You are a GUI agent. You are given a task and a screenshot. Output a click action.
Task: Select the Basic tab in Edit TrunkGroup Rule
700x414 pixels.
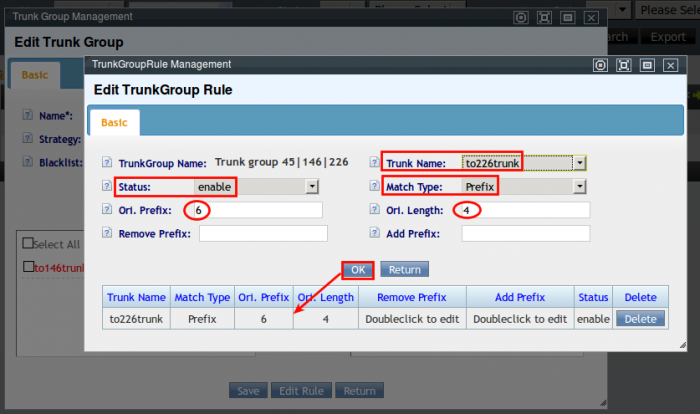point(114,122)
